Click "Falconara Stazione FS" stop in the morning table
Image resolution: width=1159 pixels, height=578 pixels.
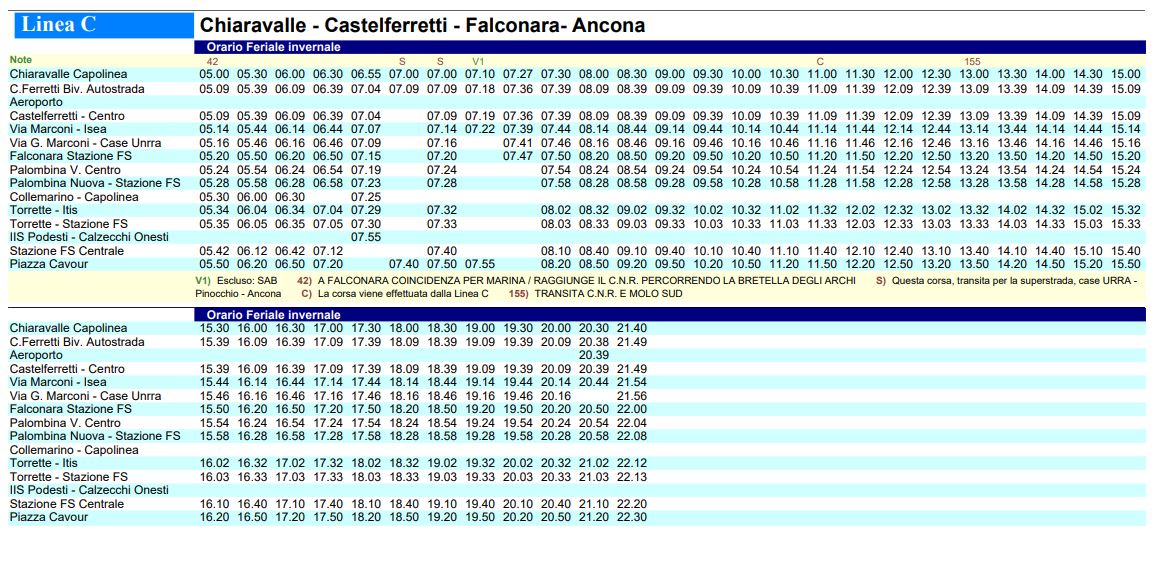71,157
